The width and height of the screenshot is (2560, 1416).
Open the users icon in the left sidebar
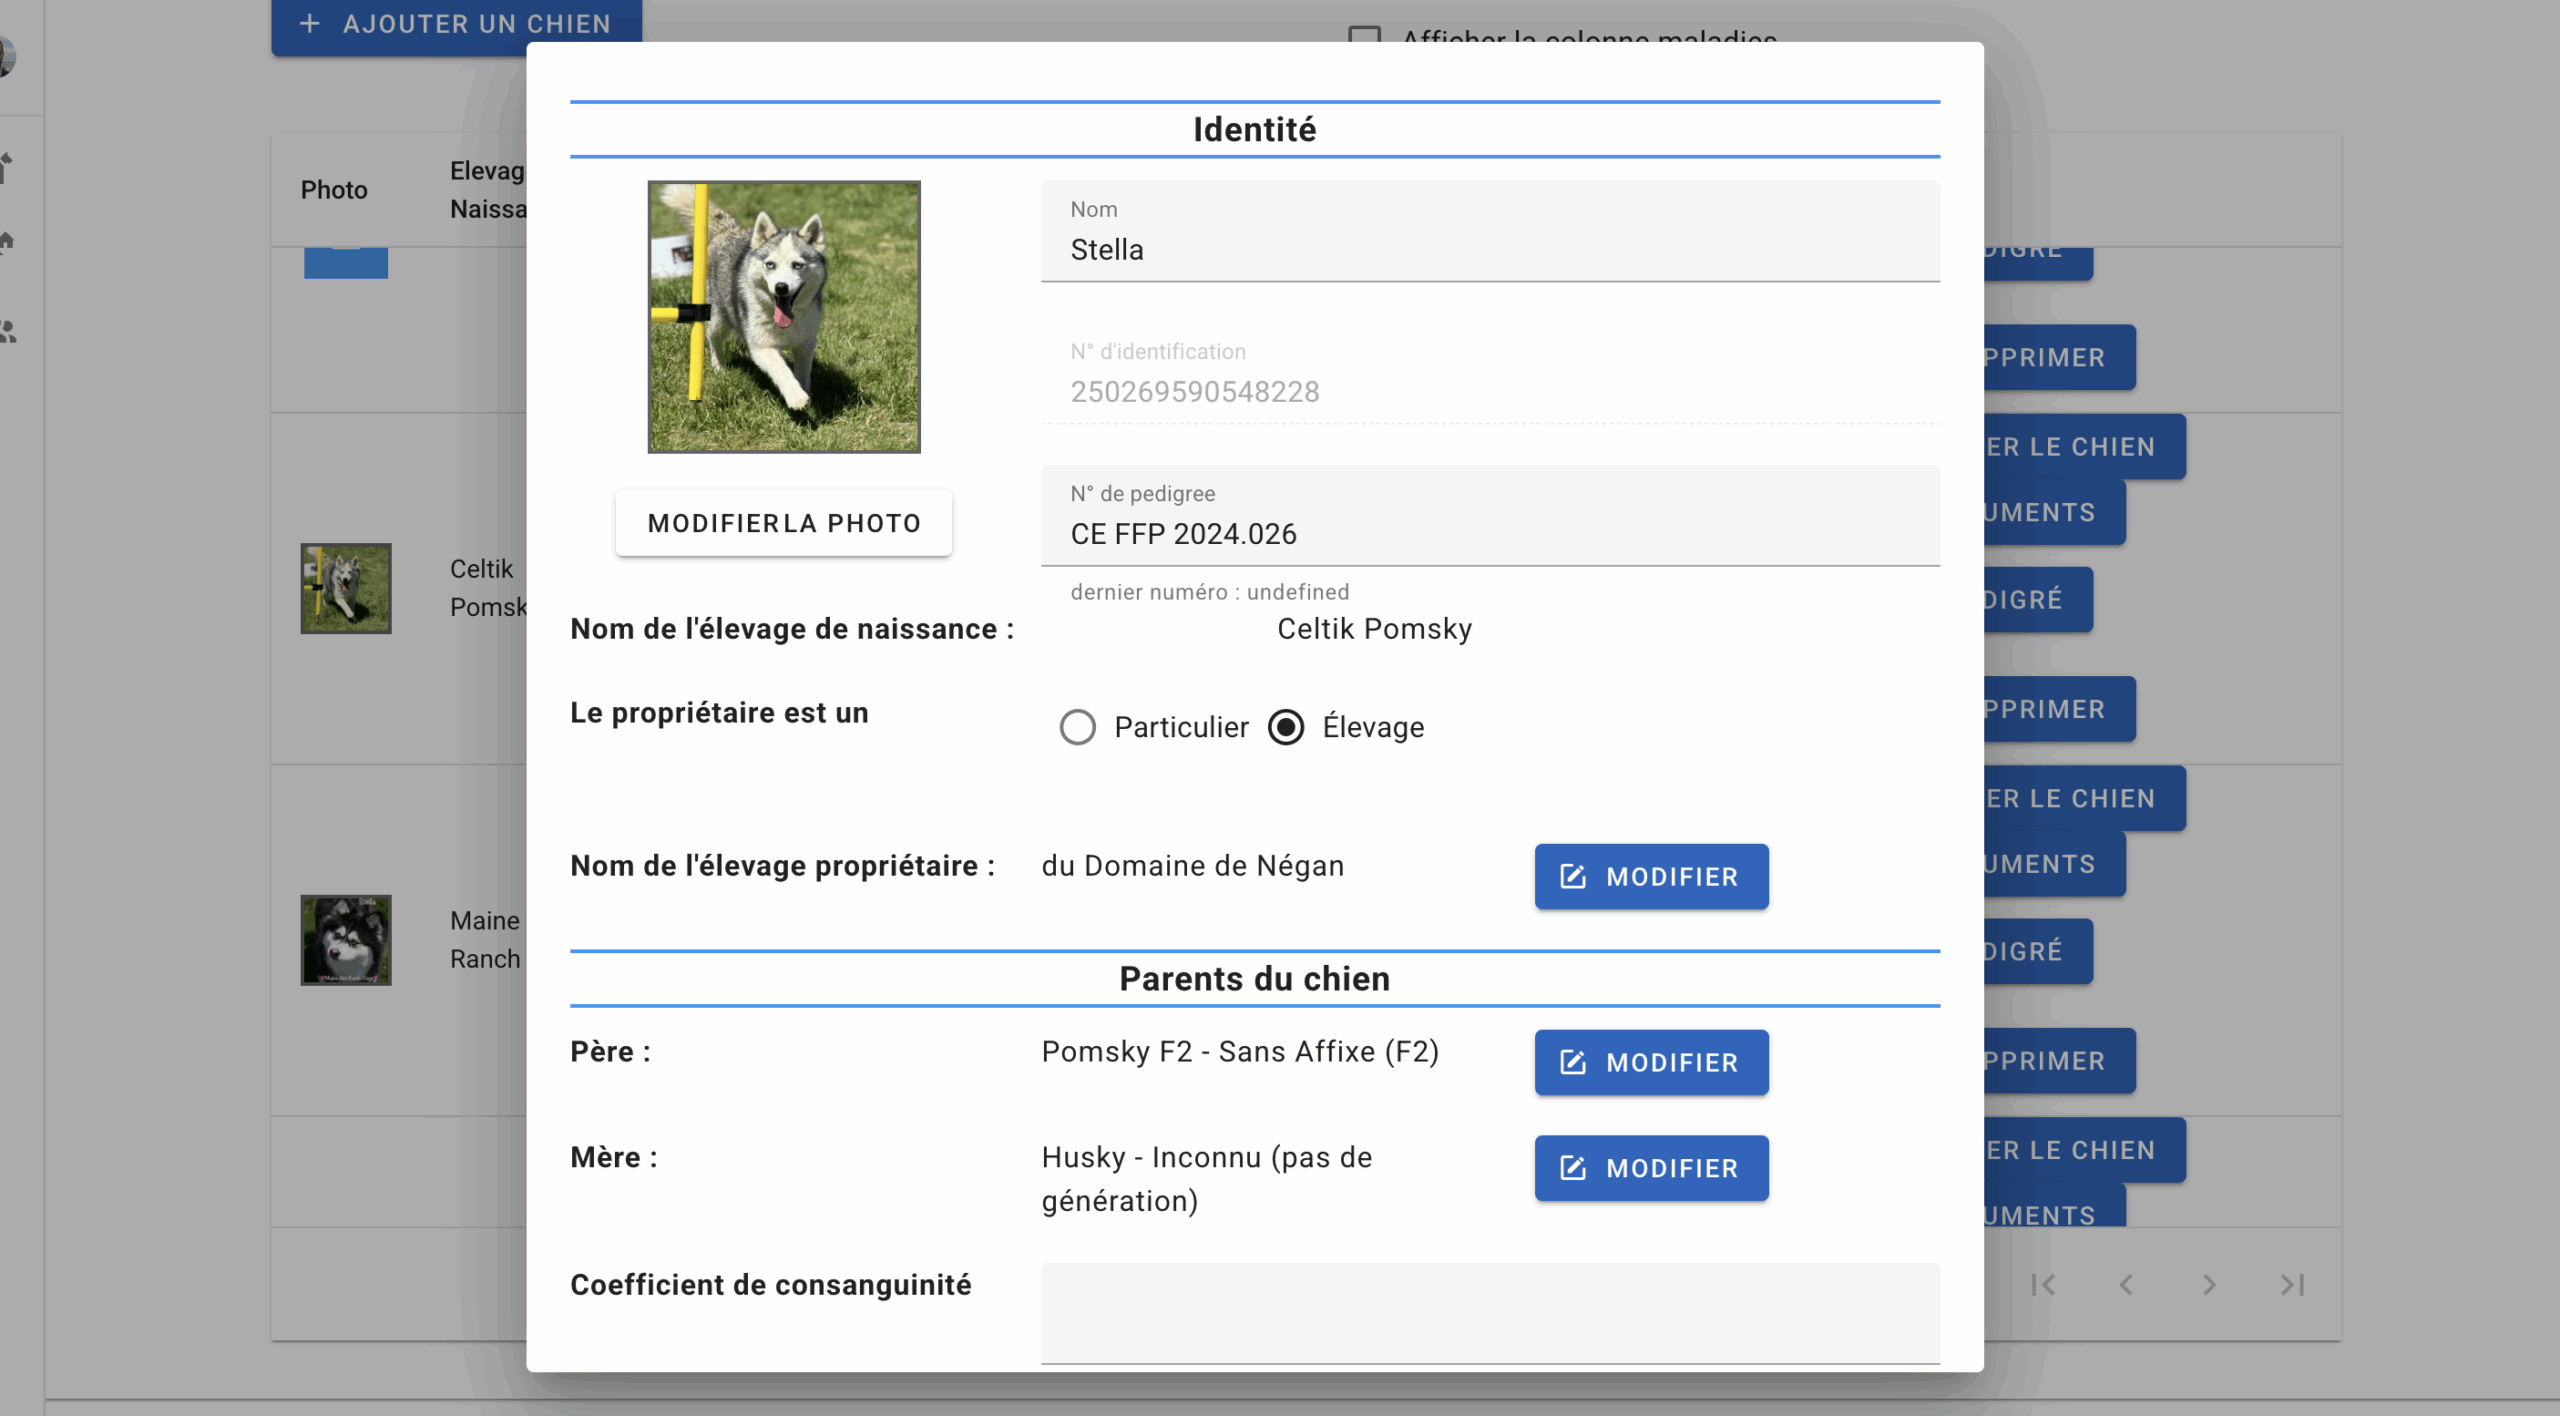8,331
